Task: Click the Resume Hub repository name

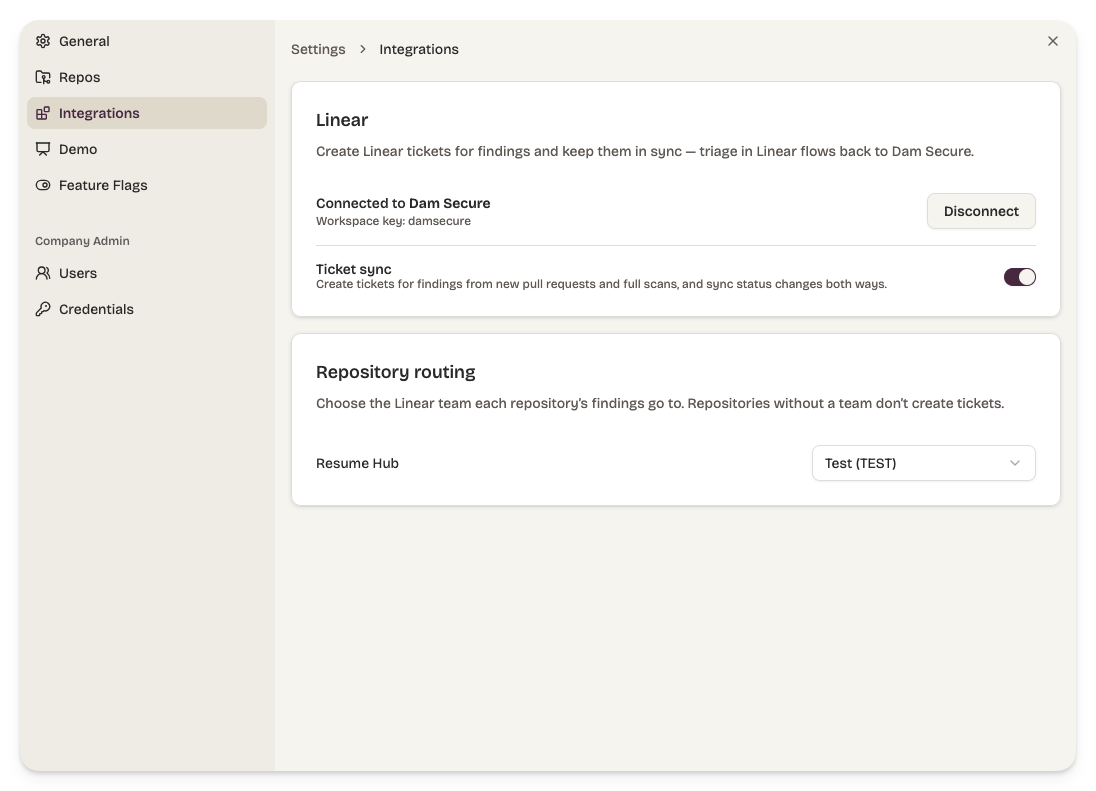Action: [x=357, y=463]
